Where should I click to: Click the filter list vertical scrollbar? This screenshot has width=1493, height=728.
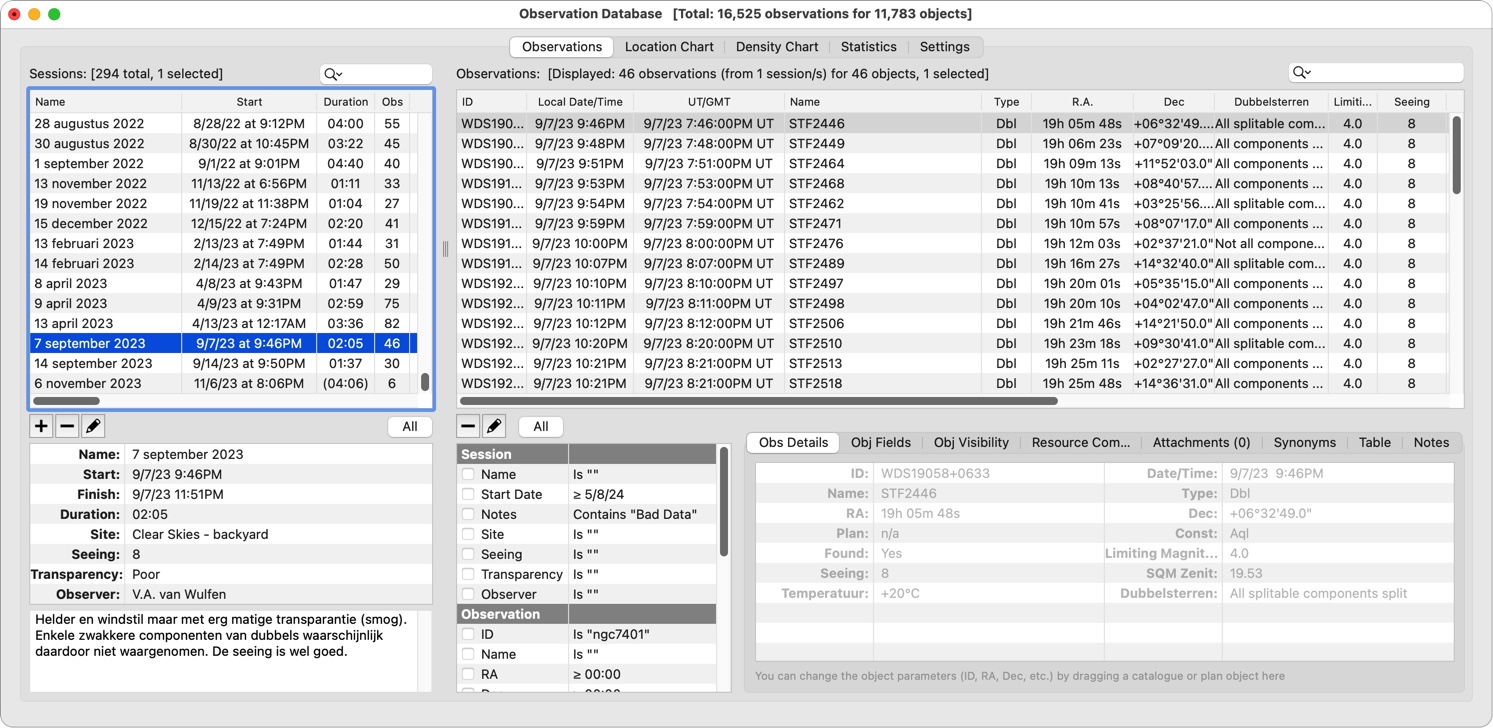pos(723,502)
